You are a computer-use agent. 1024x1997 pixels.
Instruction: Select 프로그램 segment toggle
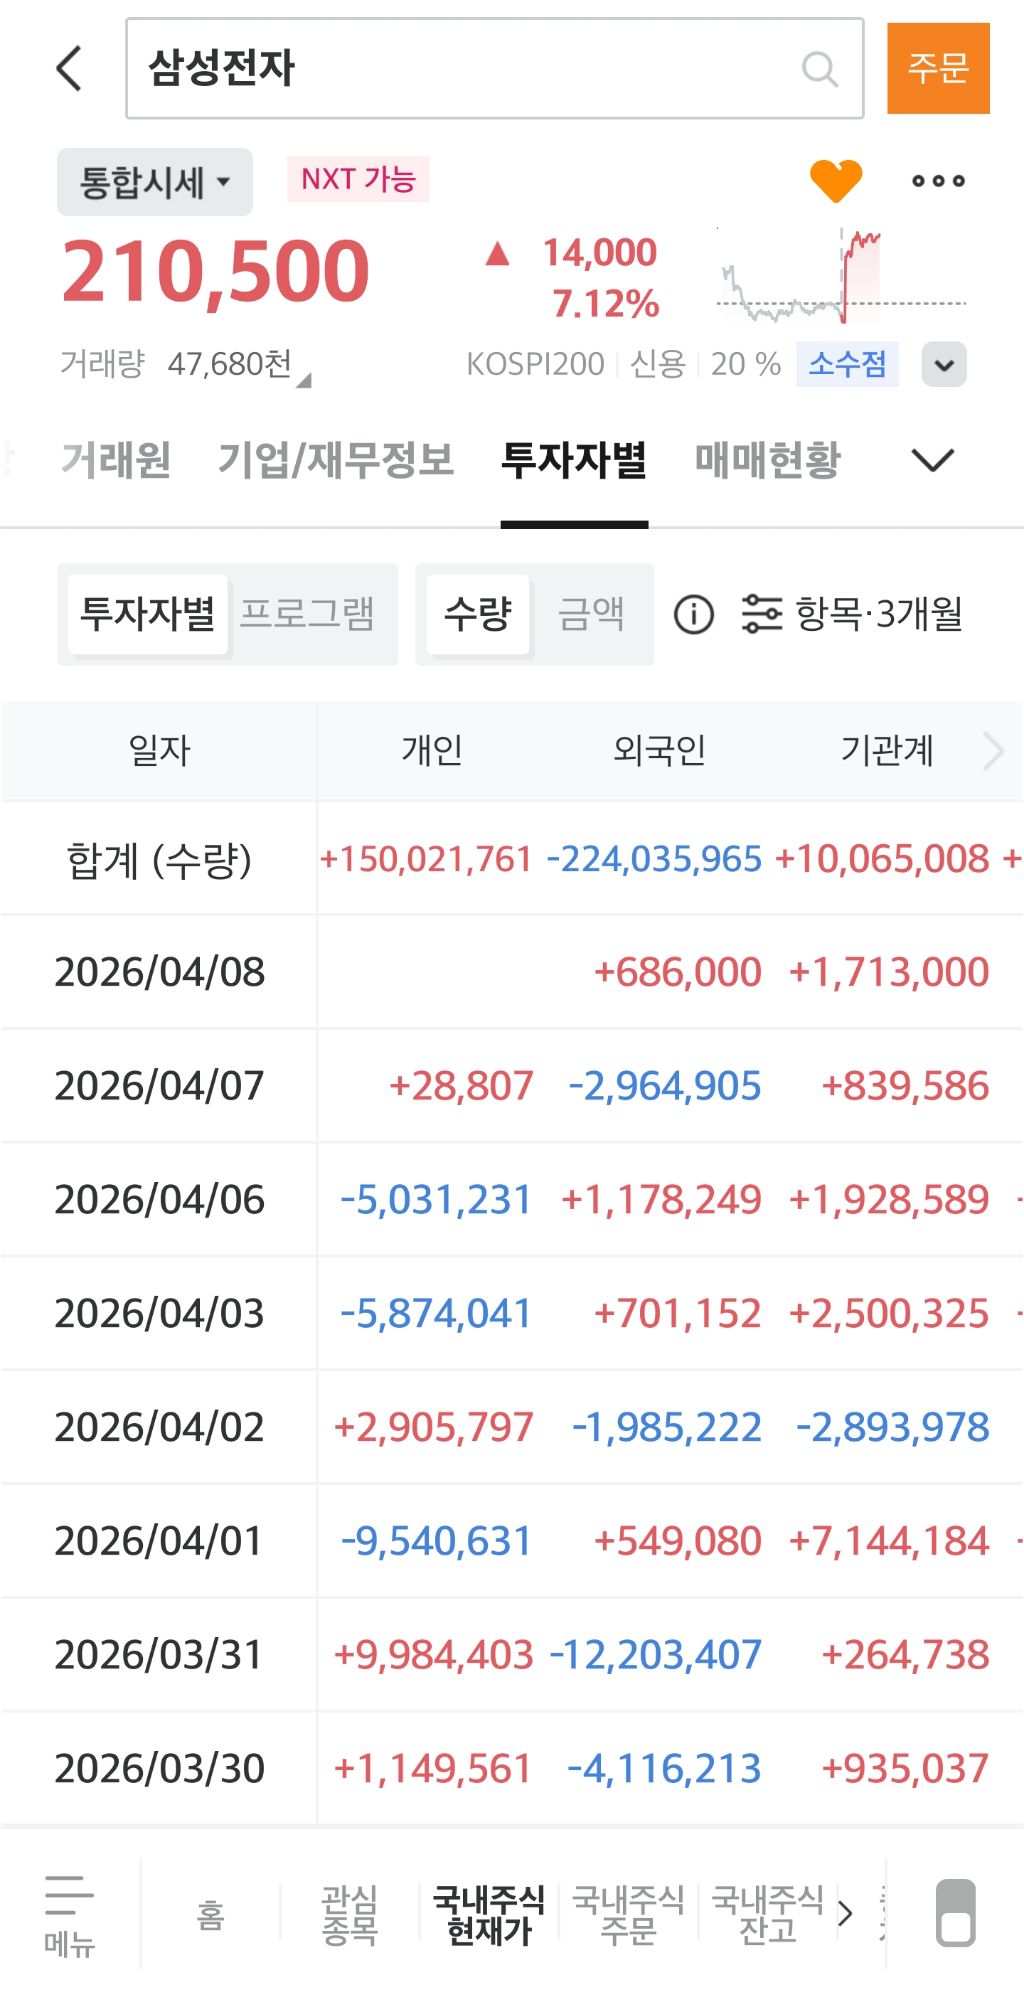tap(308, 614)
